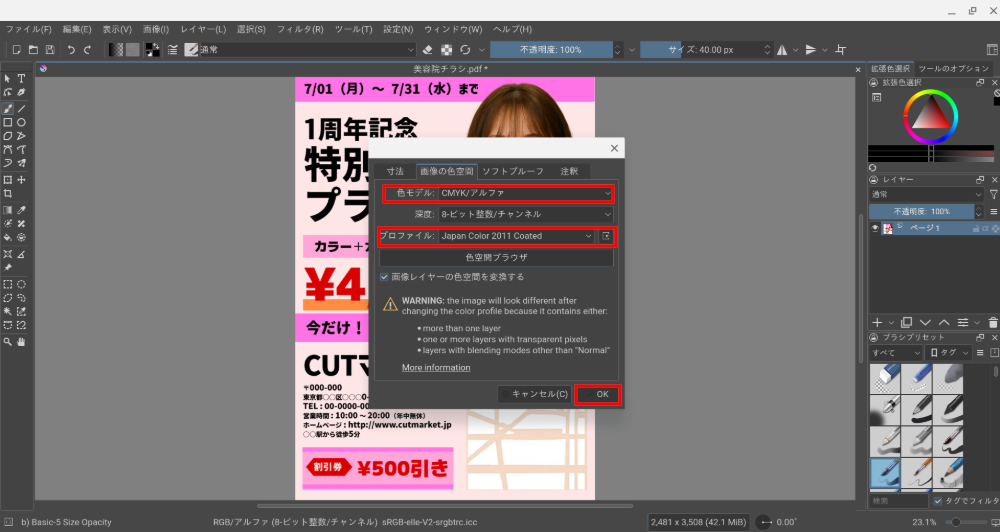Viewport: 1000px width, 532px height.
Task: Toggle タグでフィルタ checkbox
Action: point(938,501)
